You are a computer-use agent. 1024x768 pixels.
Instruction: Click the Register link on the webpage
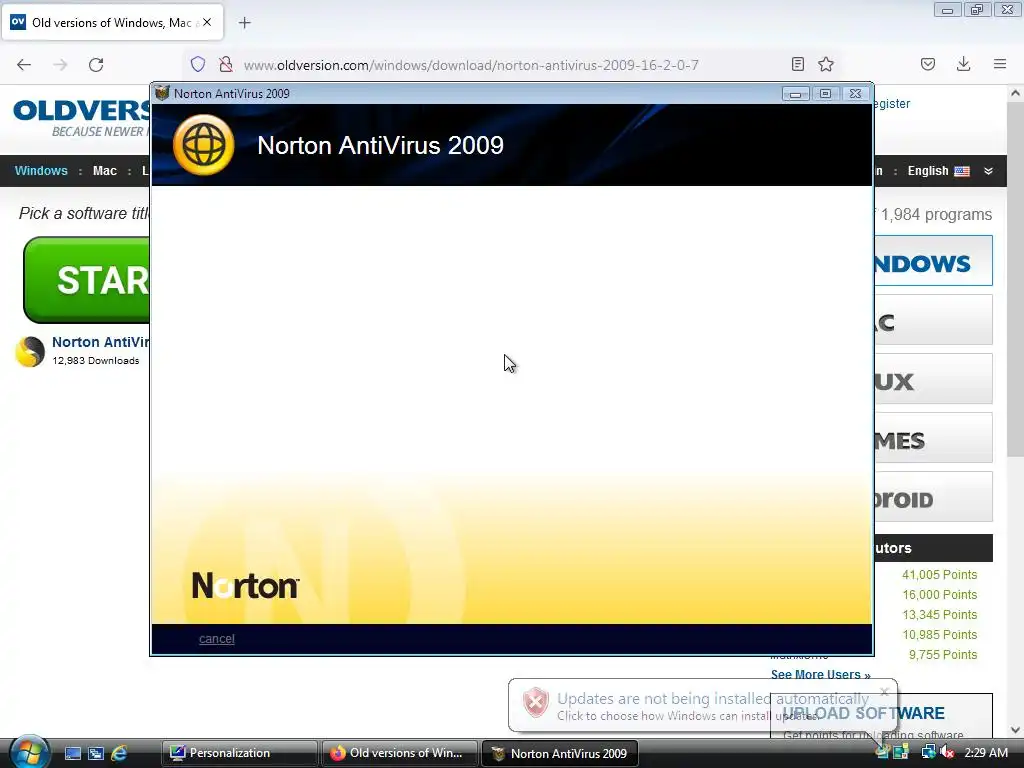point(891,104)
